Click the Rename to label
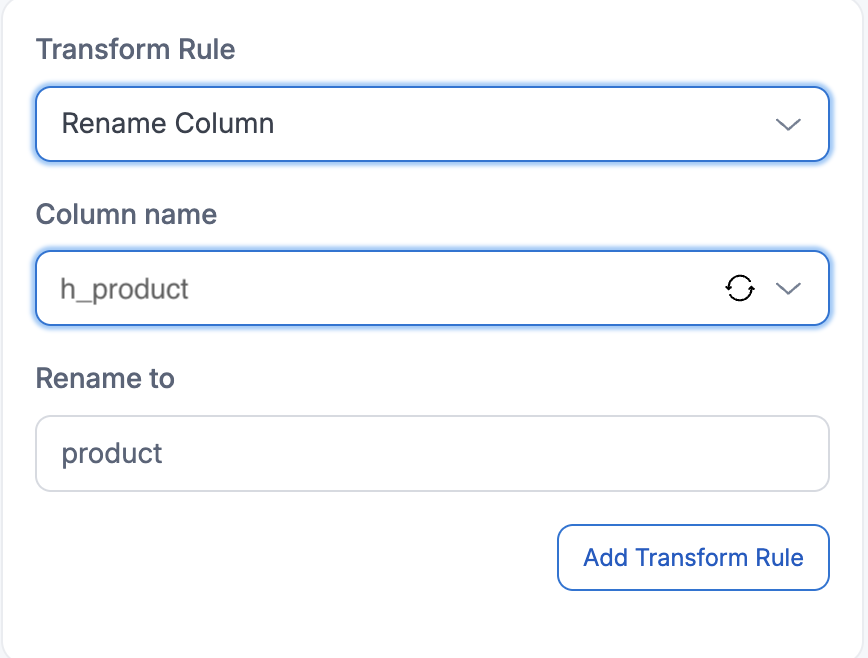The width and height of the screenshot is (868, 658). point(105,378)
